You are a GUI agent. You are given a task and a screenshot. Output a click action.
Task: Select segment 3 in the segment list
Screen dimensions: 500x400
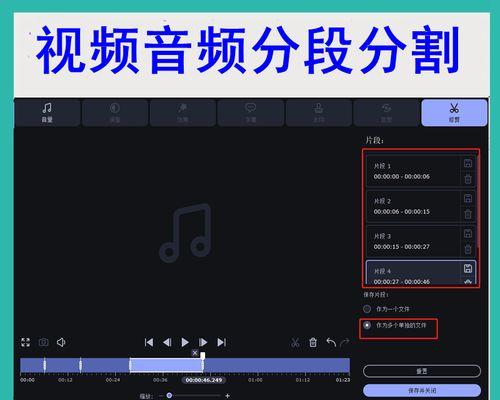point(413,242)
